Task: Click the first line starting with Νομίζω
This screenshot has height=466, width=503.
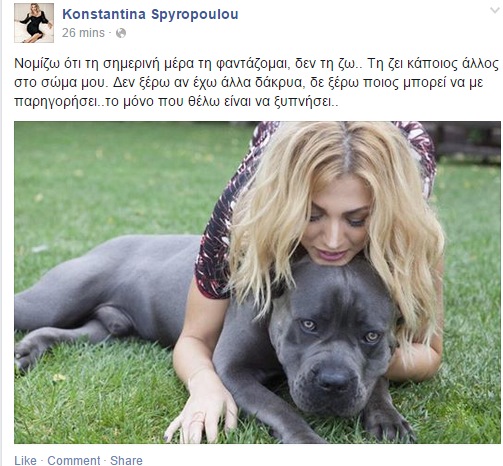Action: coord(256,63)
